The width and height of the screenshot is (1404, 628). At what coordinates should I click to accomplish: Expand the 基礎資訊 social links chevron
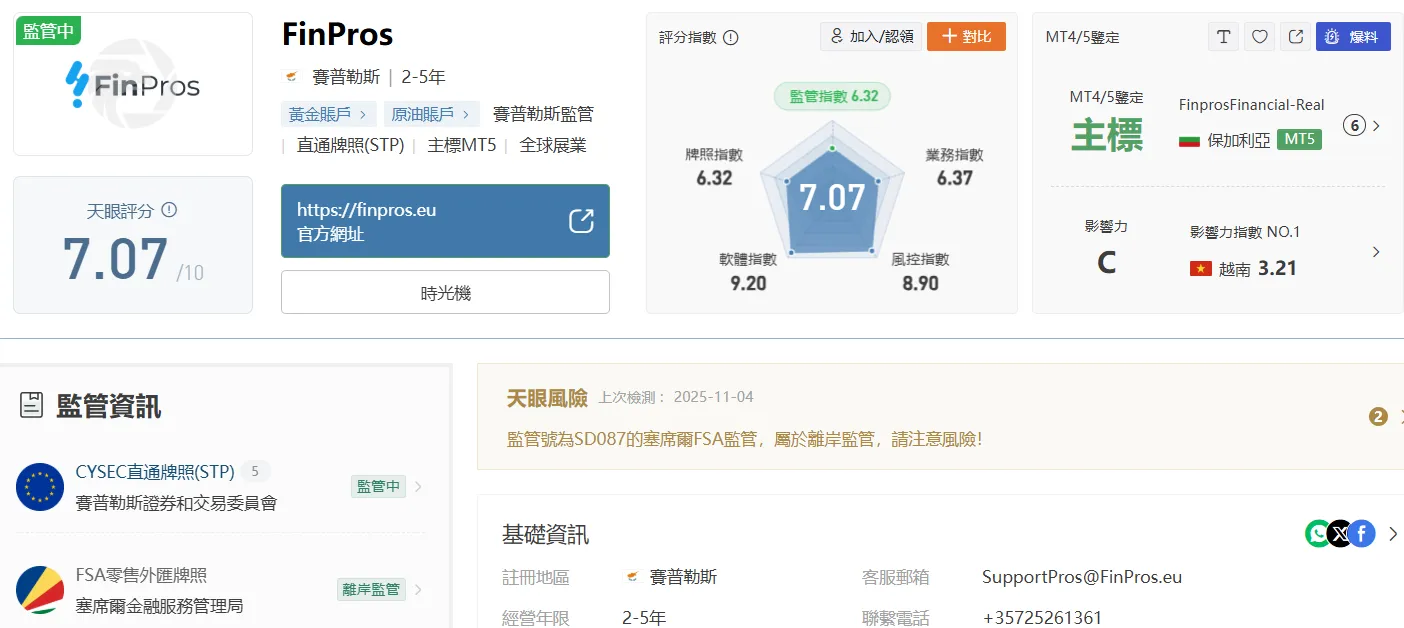pyautogui.click(x=1393, y=534)
